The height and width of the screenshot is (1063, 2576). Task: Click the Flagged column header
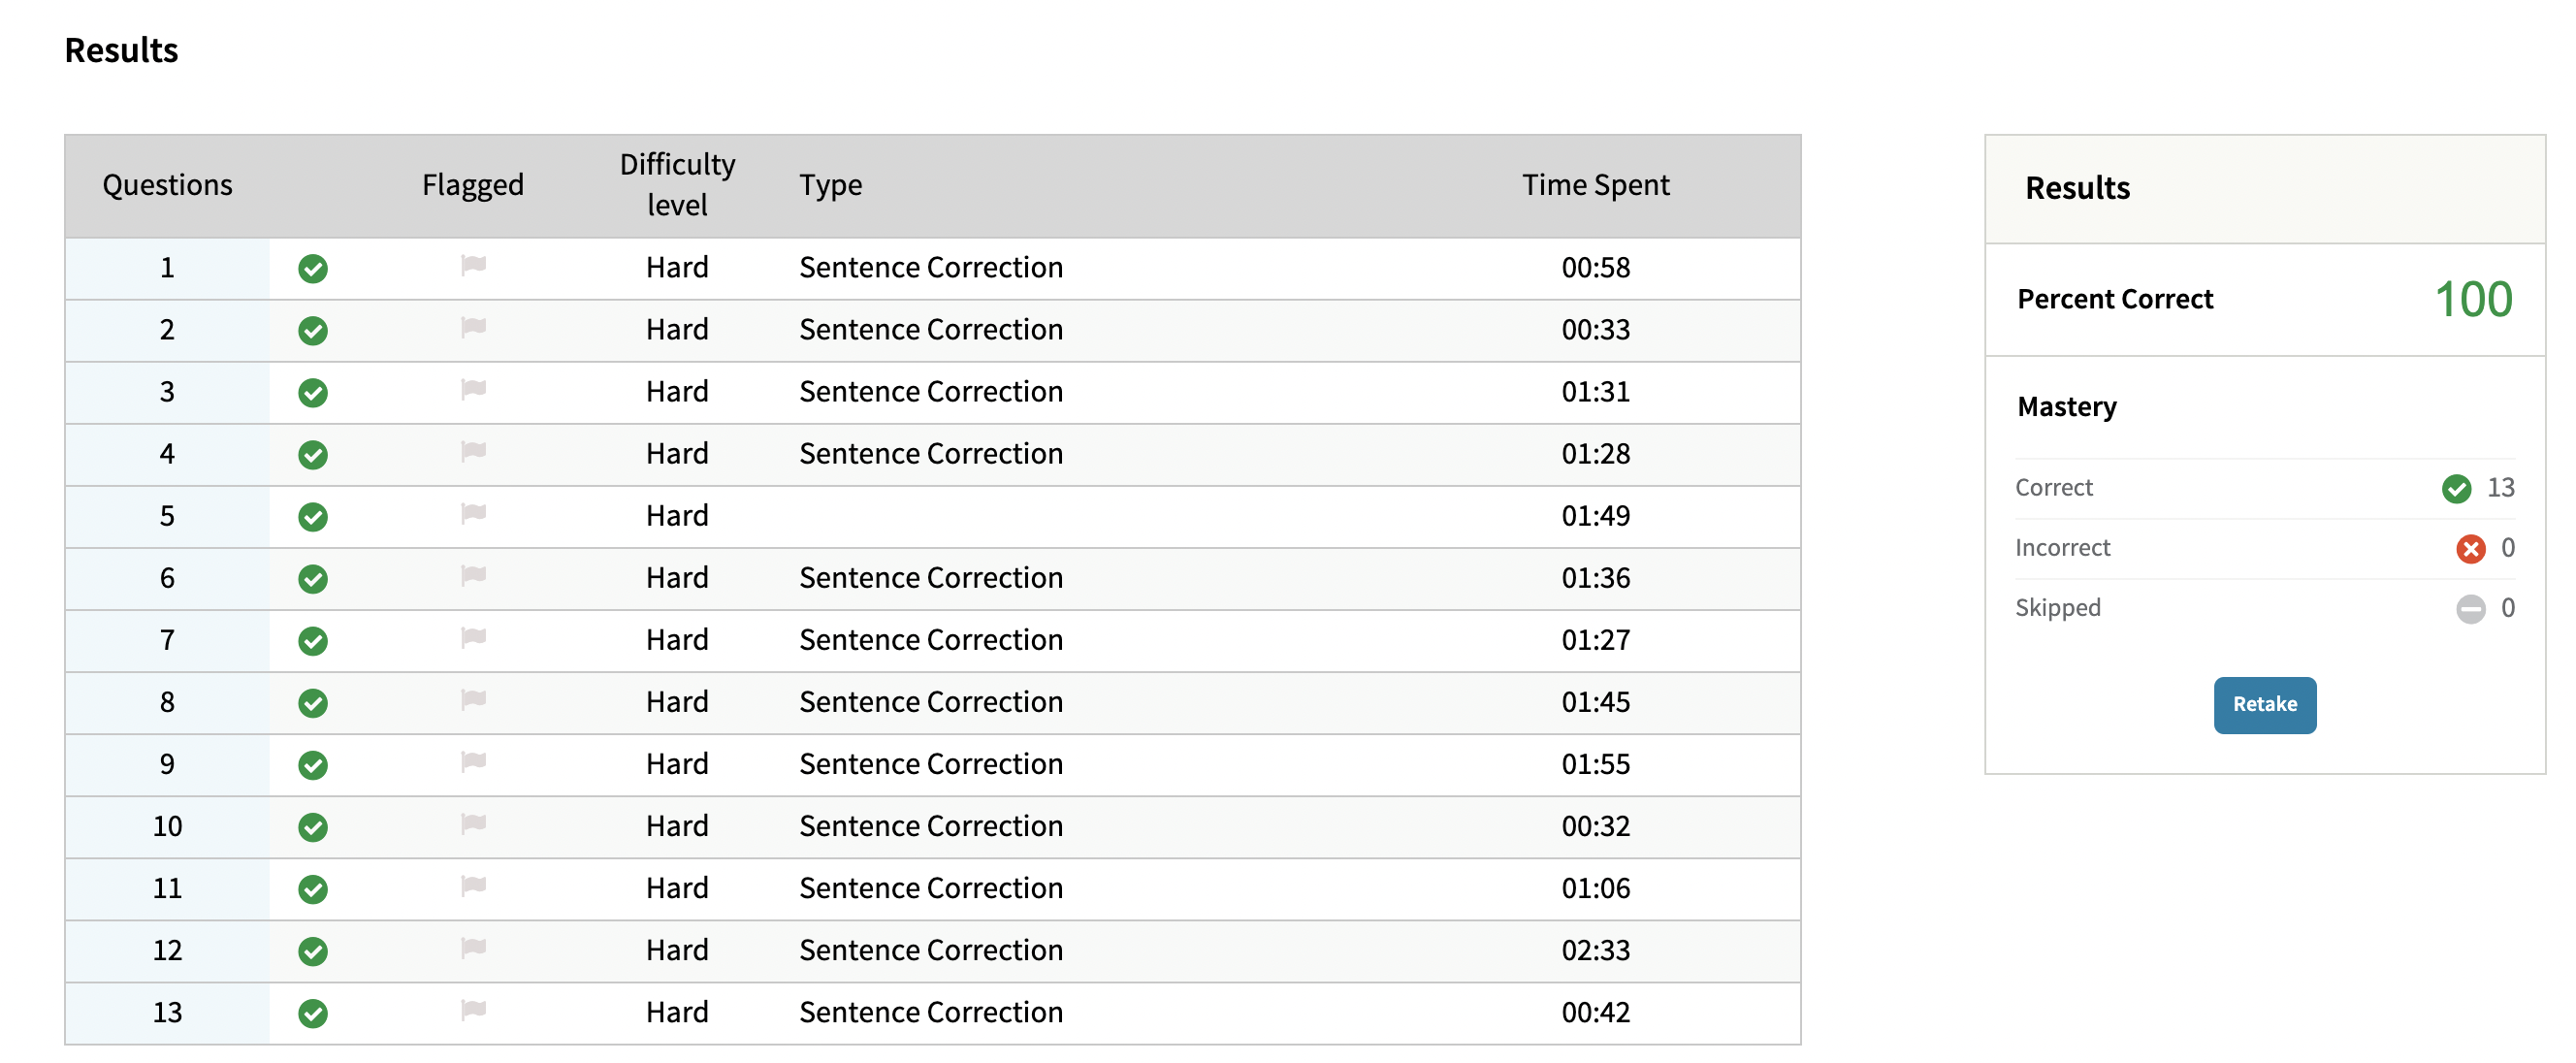(x=473, y=185)
